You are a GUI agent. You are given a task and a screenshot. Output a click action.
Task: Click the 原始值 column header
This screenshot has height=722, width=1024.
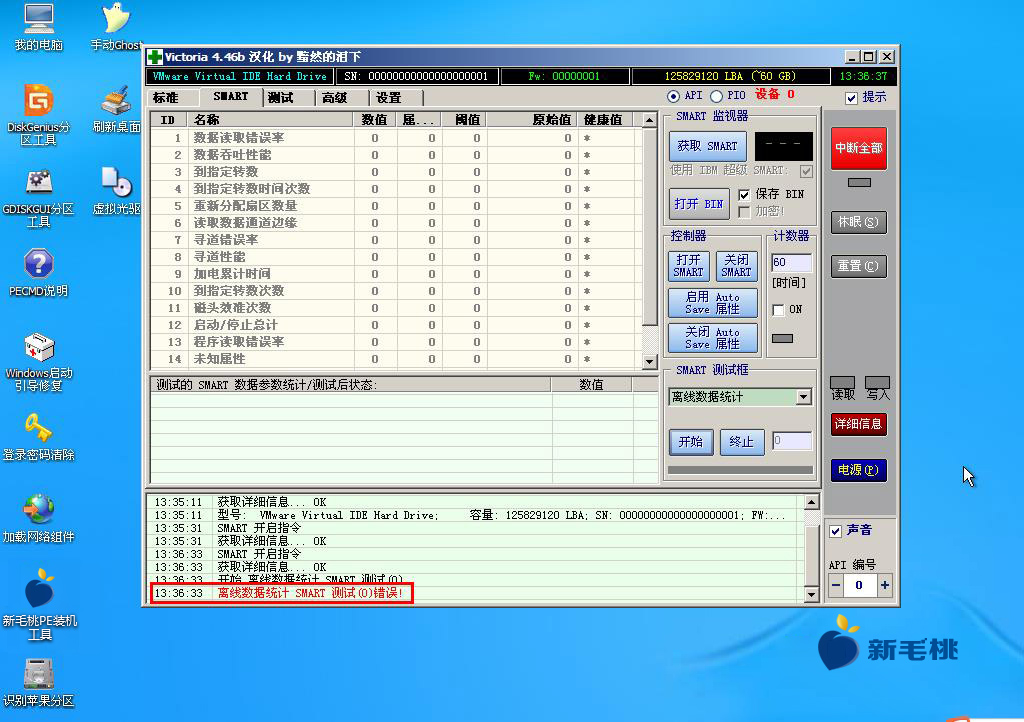532,120
